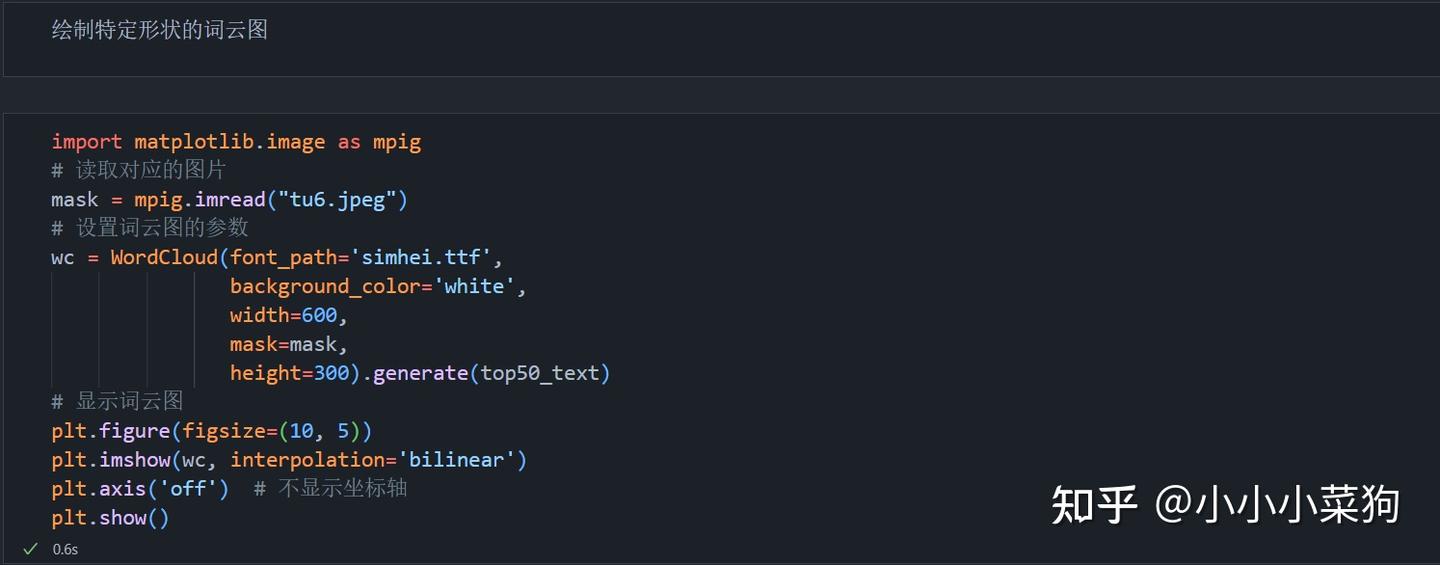Click the 0.6s execution time label

[x=65, y=549]
